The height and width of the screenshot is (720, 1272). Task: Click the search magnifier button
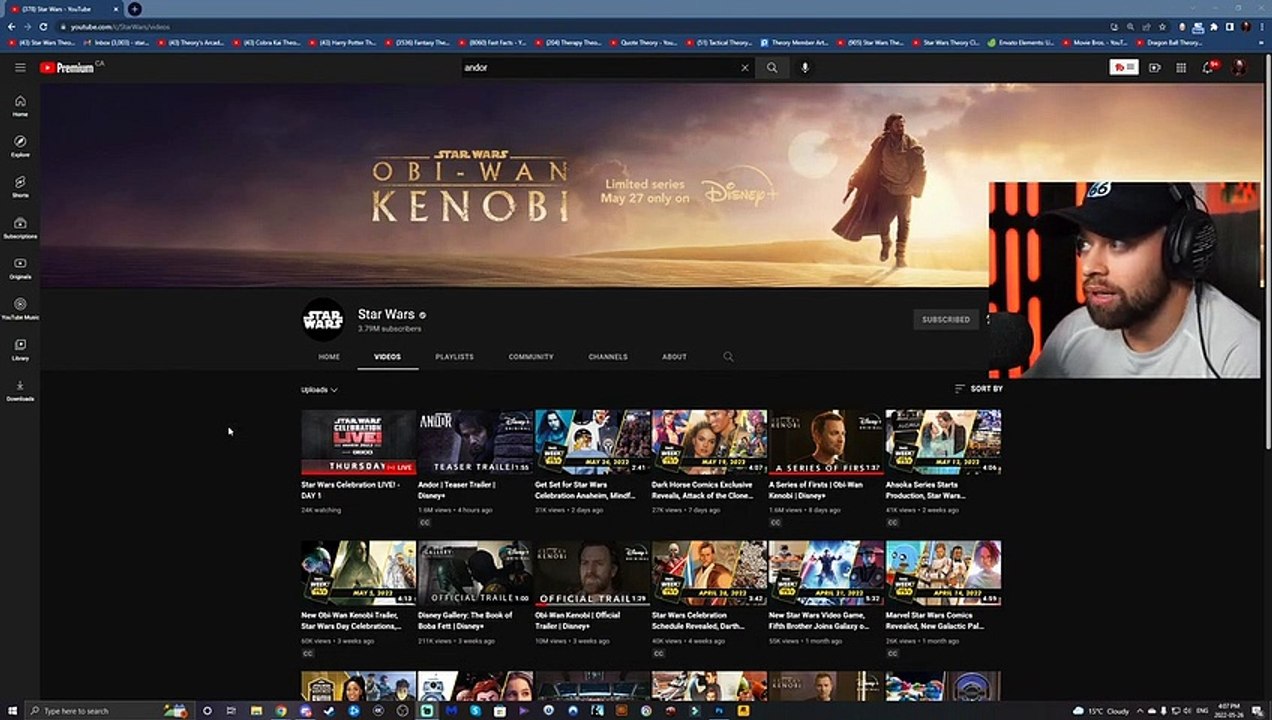pyautogui.click(x=772, y=67)
